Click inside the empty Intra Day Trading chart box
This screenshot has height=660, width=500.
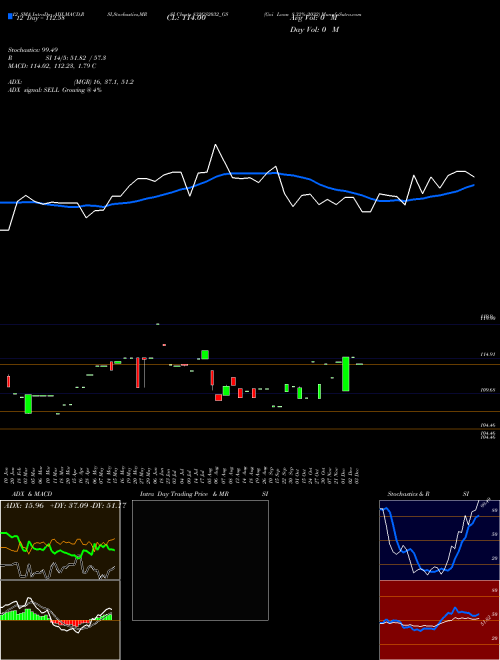point(200,560)
